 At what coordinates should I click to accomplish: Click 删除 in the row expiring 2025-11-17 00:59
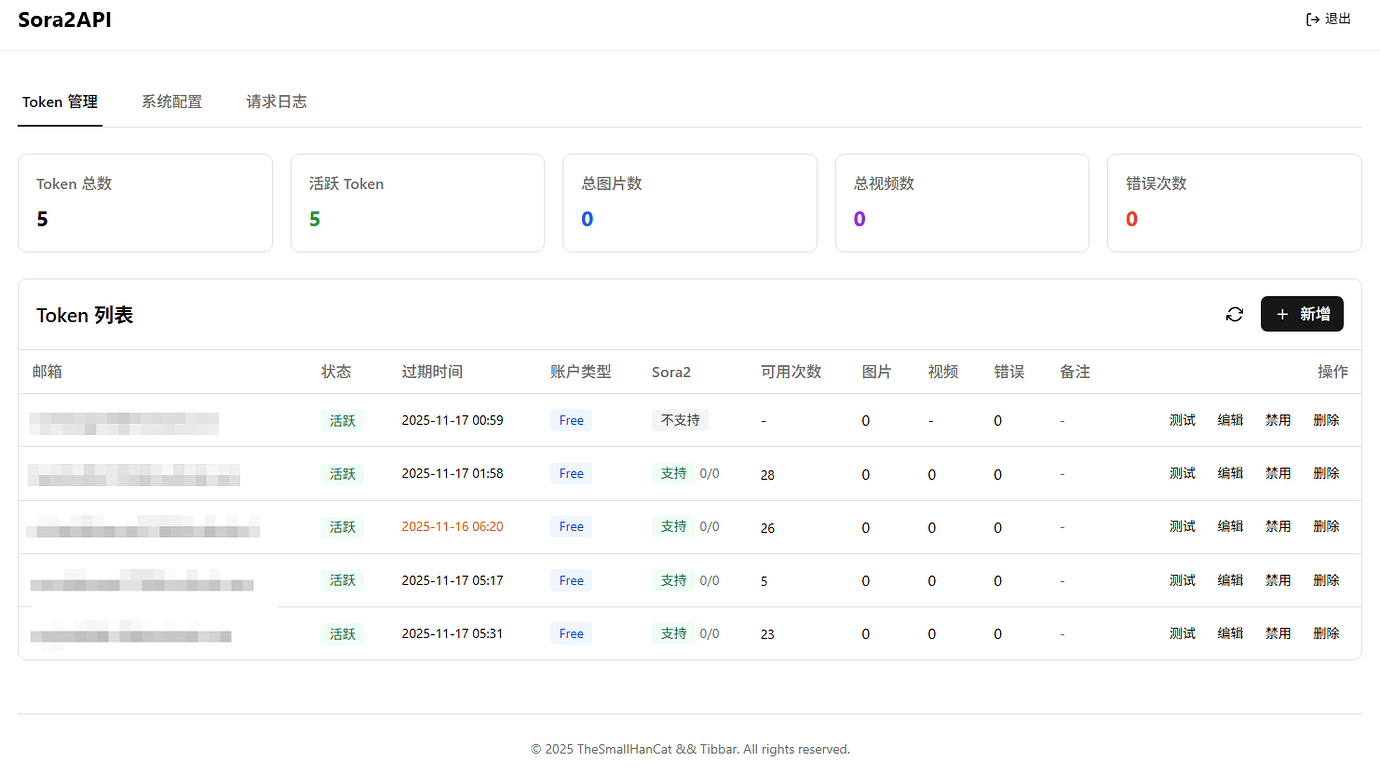click(1326, 420)
